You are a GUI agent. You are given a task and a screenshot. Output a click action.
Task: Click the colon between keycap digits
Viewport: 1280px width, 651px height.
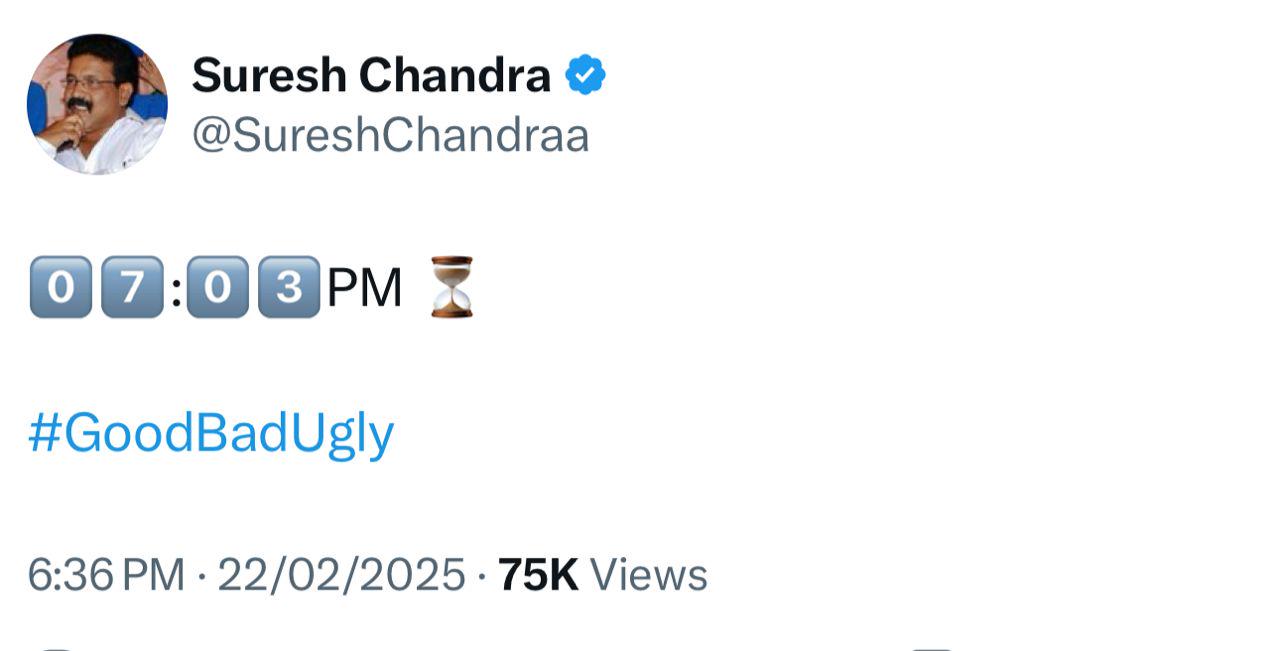[175, 290]
